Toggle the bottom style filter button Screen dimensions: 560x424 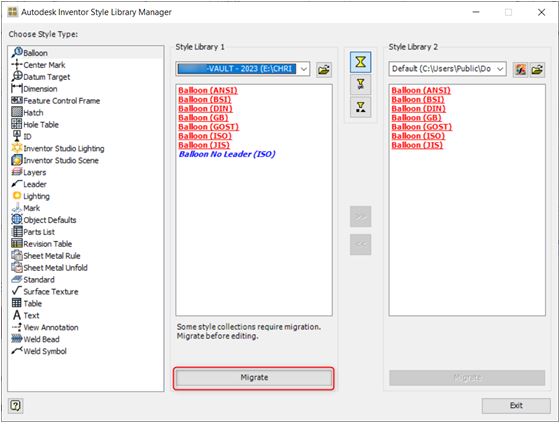361,107
